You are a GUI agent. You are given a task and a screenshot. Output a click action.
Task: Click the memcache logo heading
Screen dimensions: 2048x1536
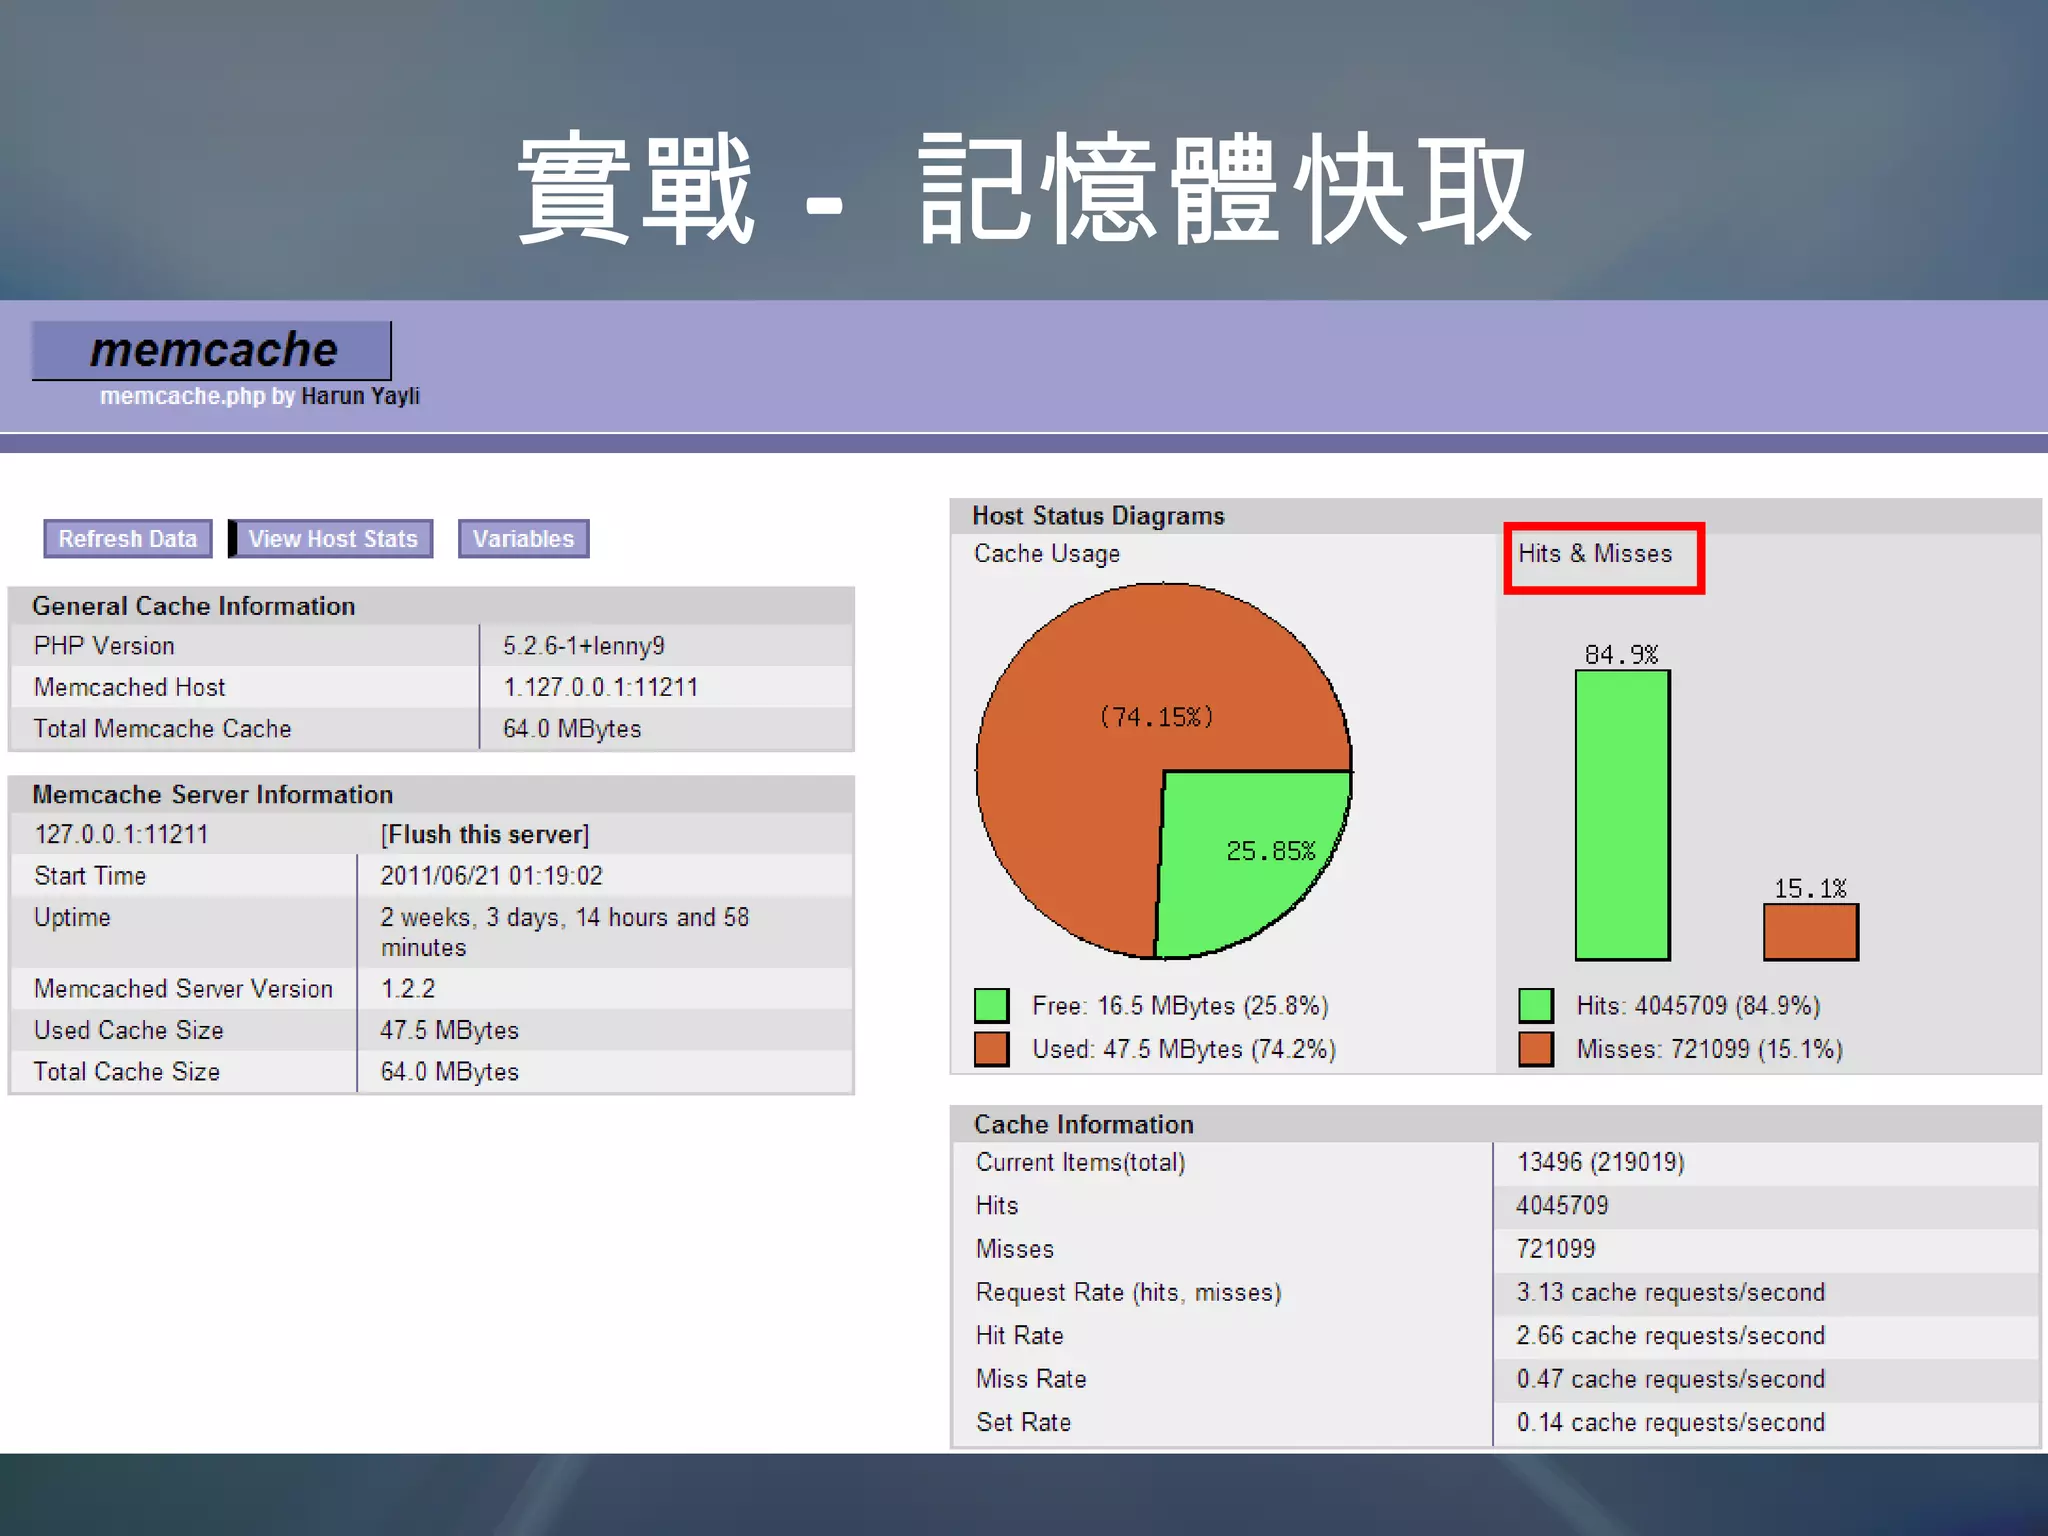pyautogui.click(x=212, y=350)
